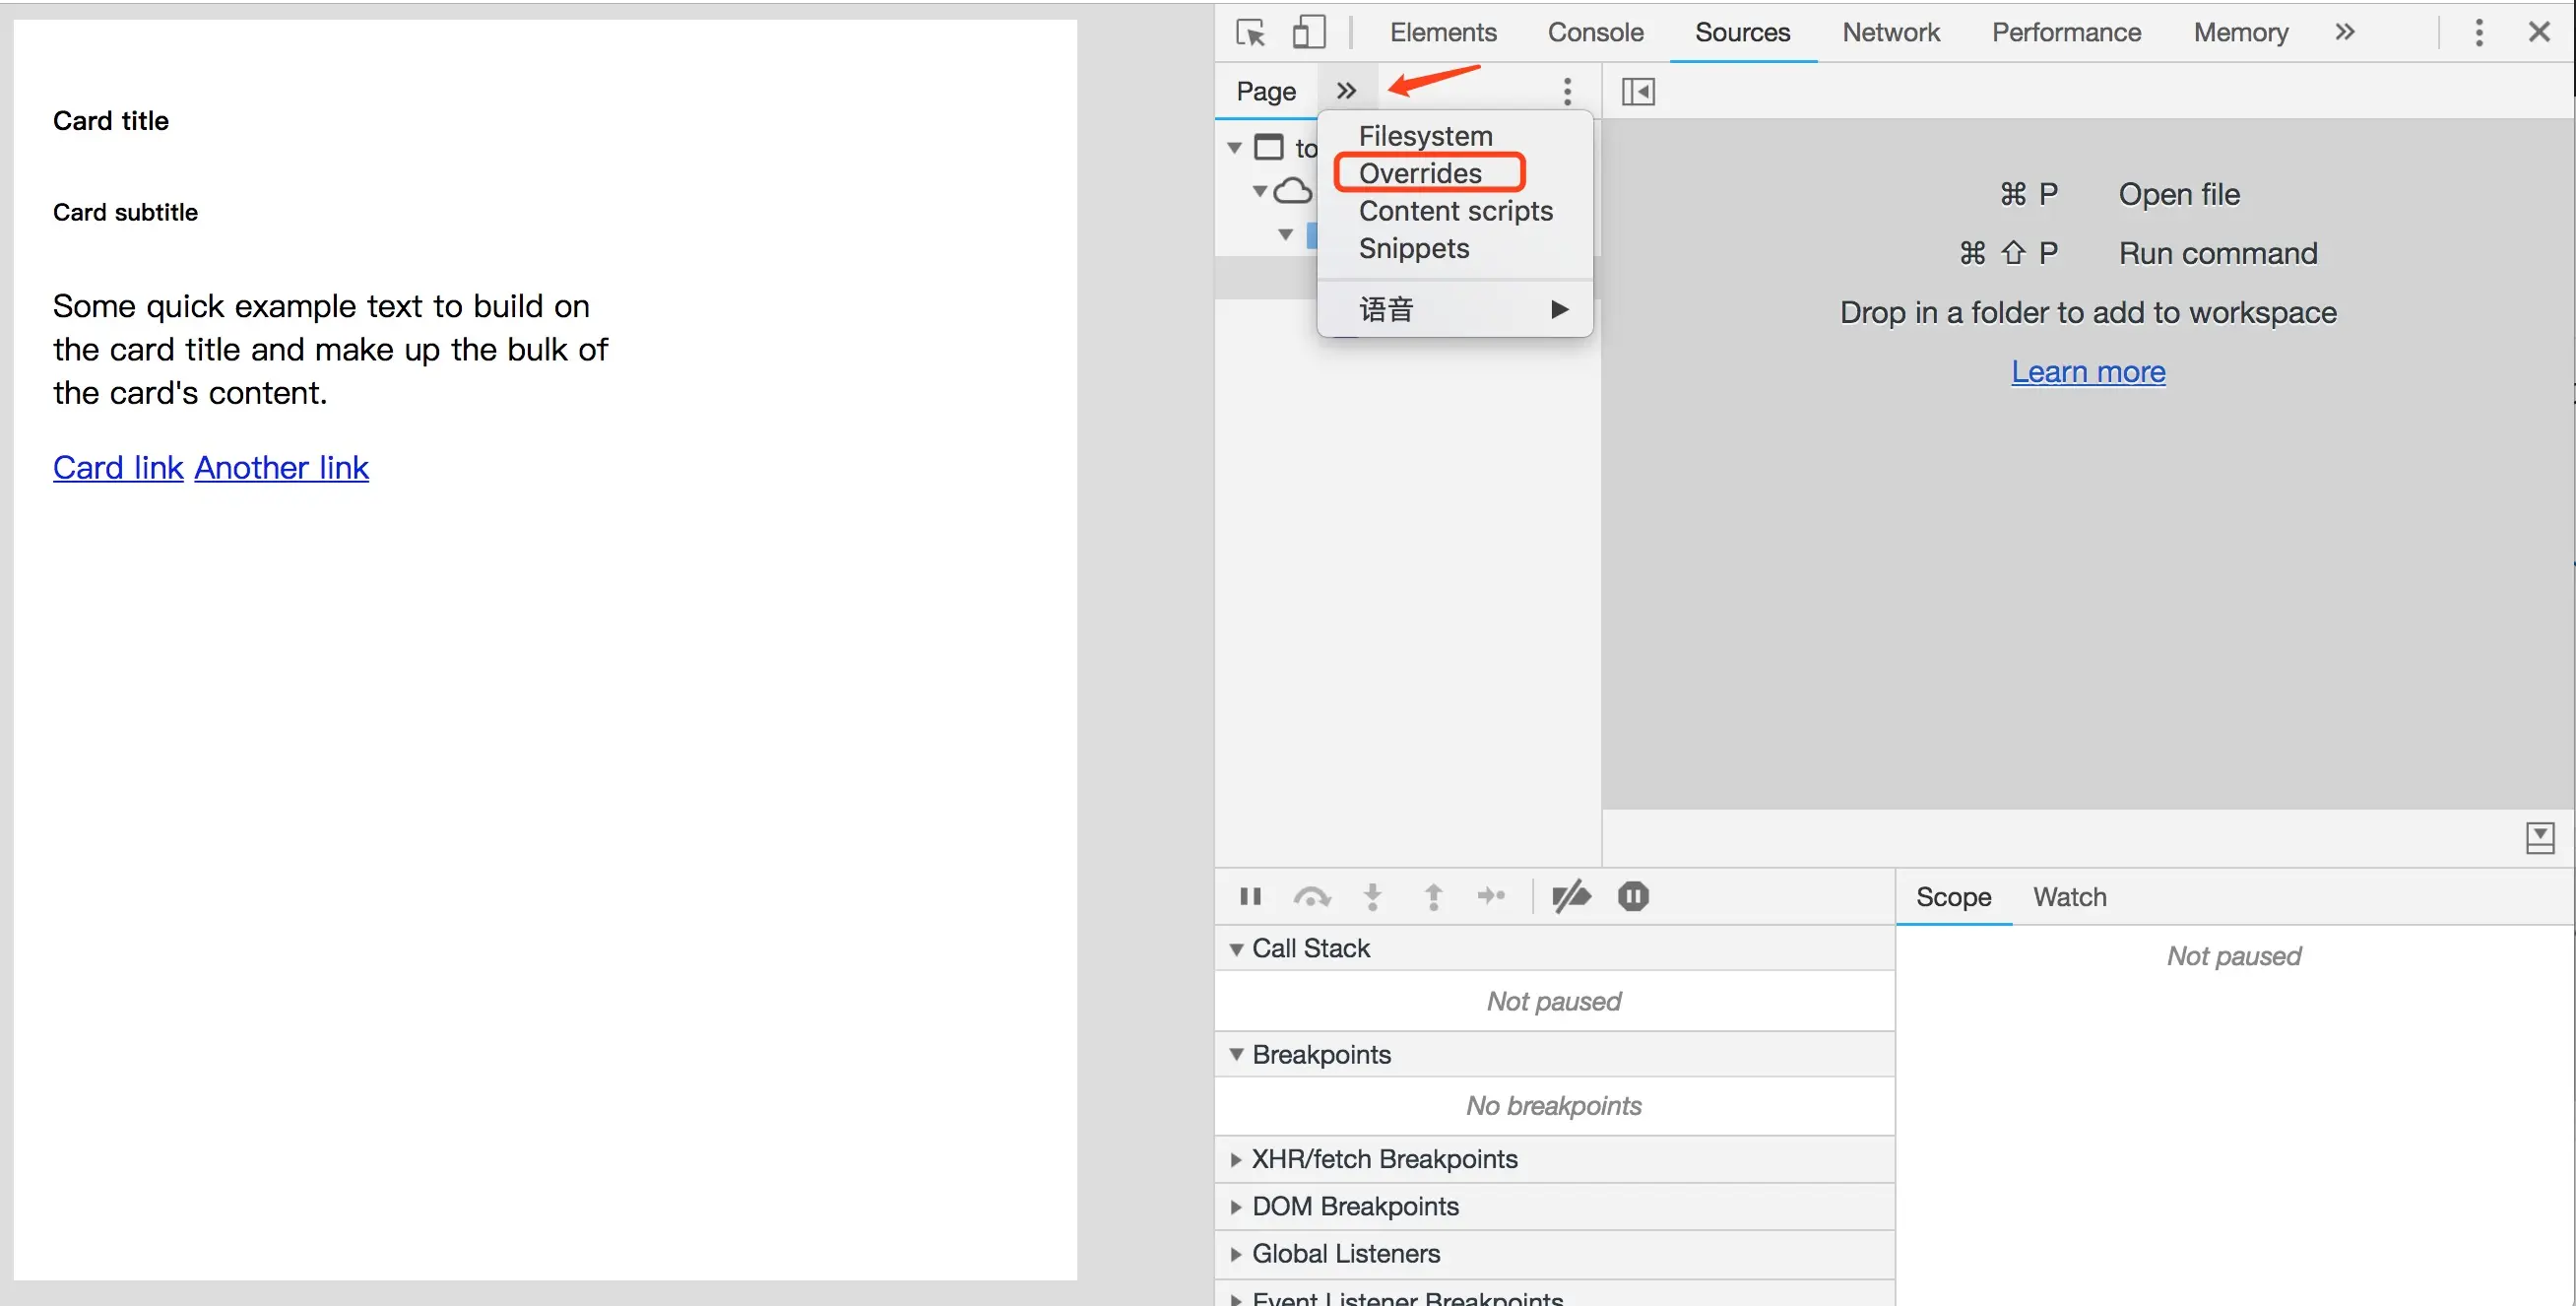Switch to the Network tab

coord(1890,32)
